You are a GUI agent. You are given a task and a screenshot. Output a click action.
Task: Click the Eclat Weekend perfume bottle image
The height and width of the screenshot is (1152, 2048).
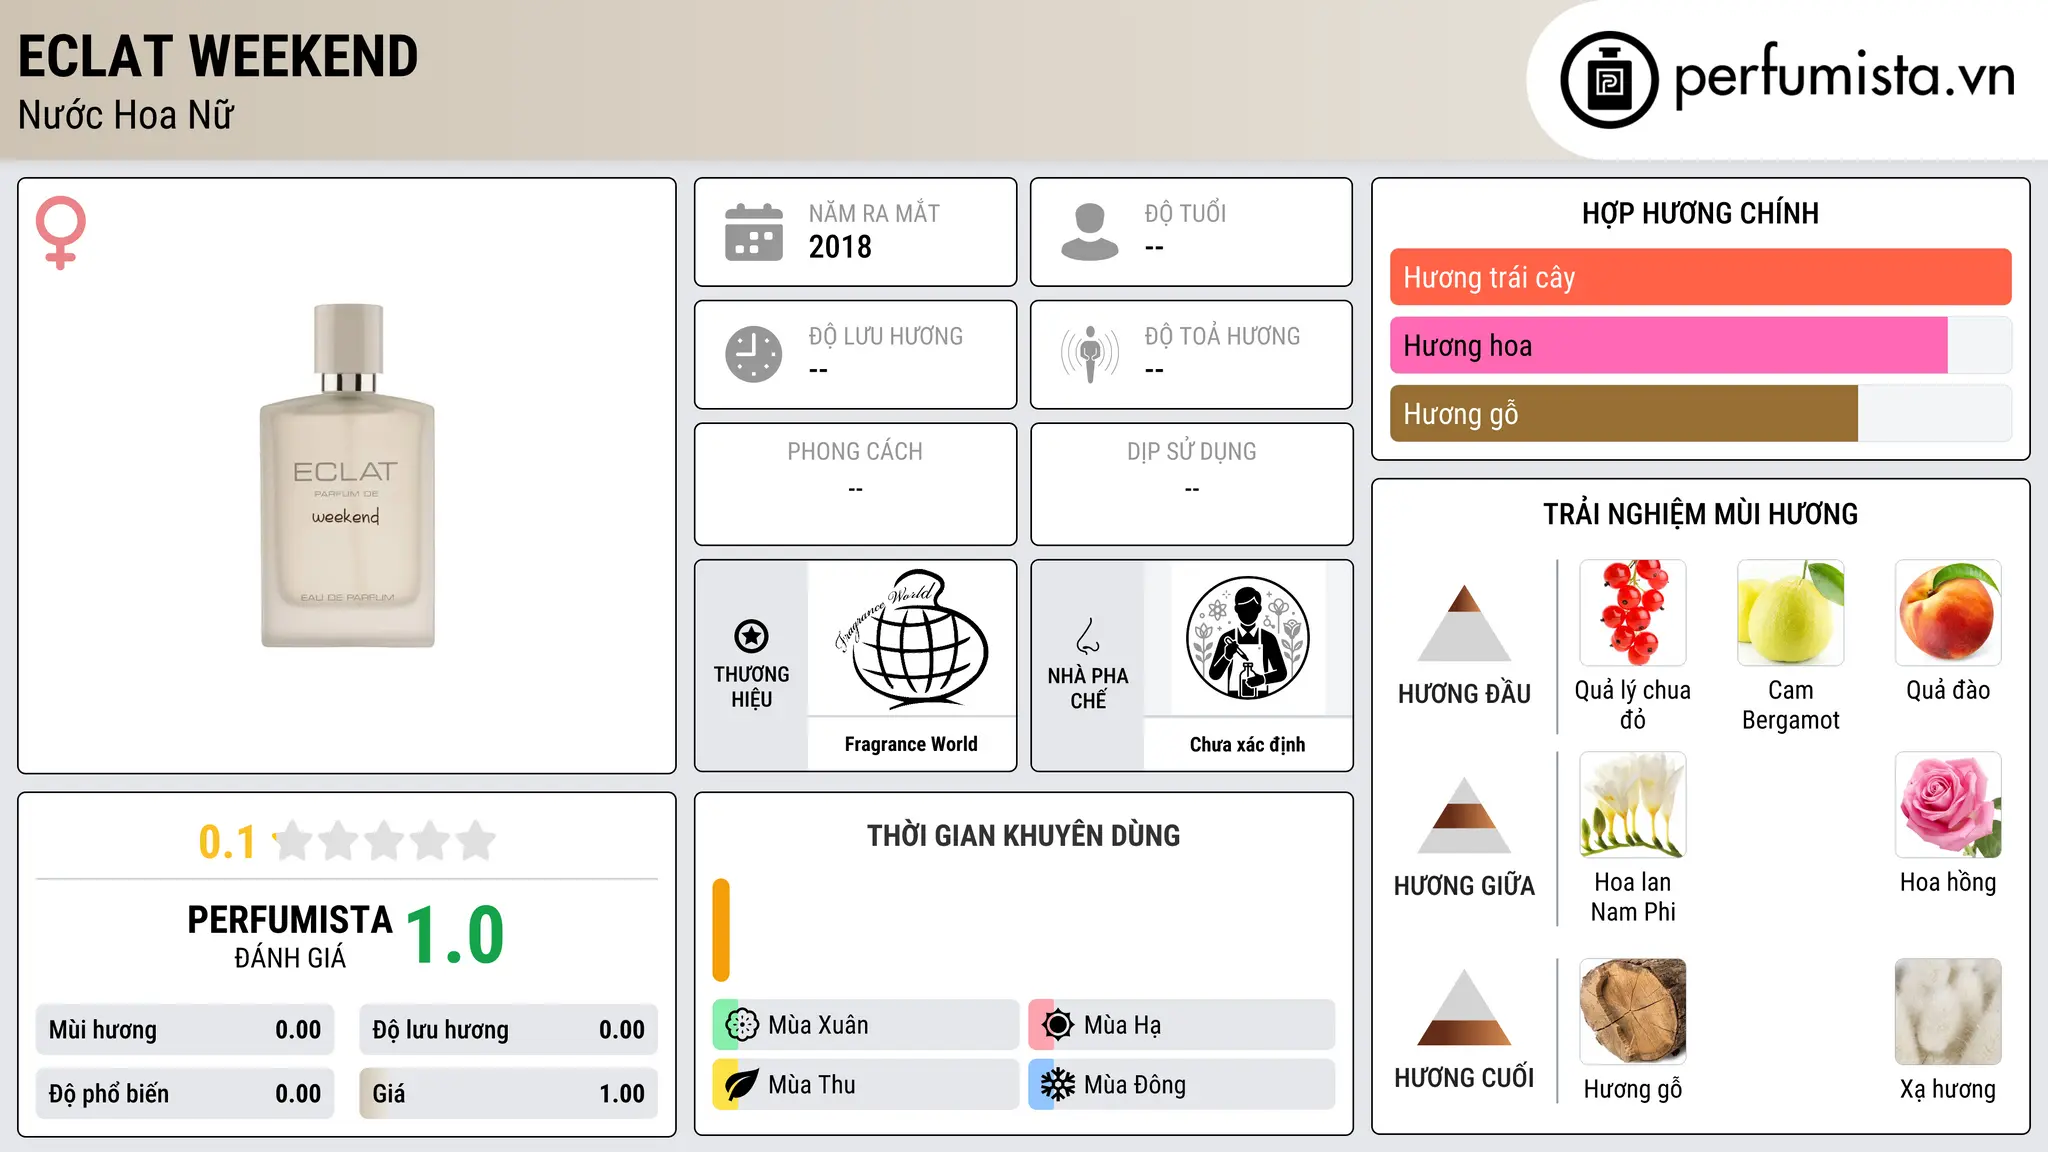tap(347, 476)
